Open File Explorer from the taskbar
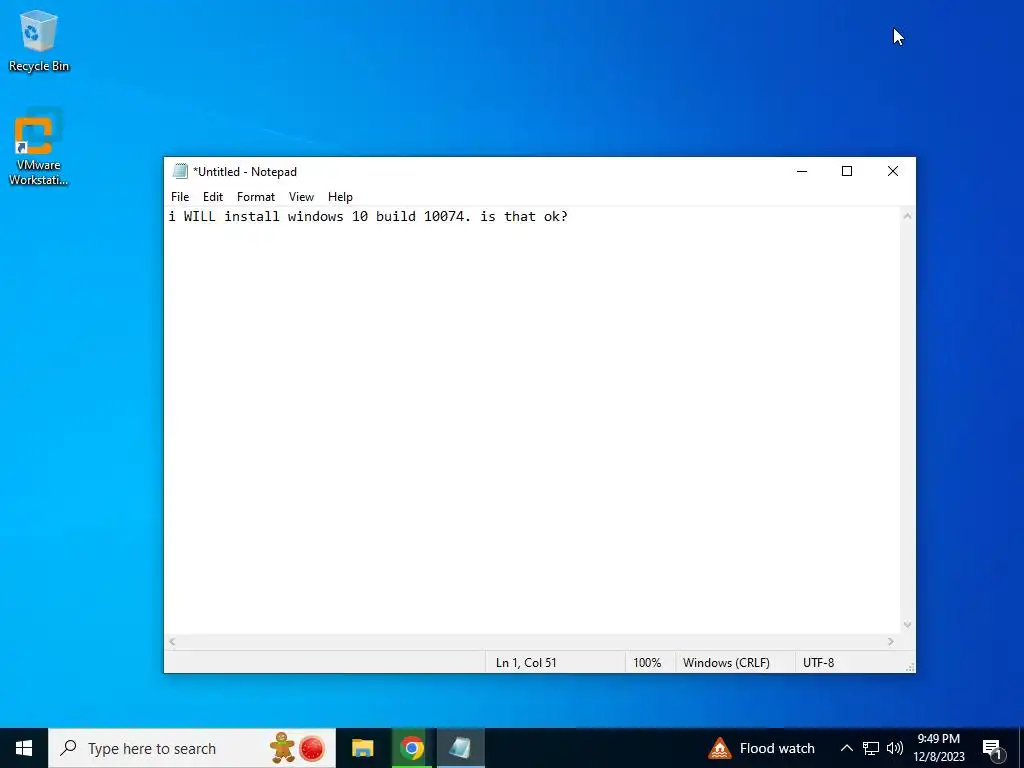1024x768 pixels. 362,748
